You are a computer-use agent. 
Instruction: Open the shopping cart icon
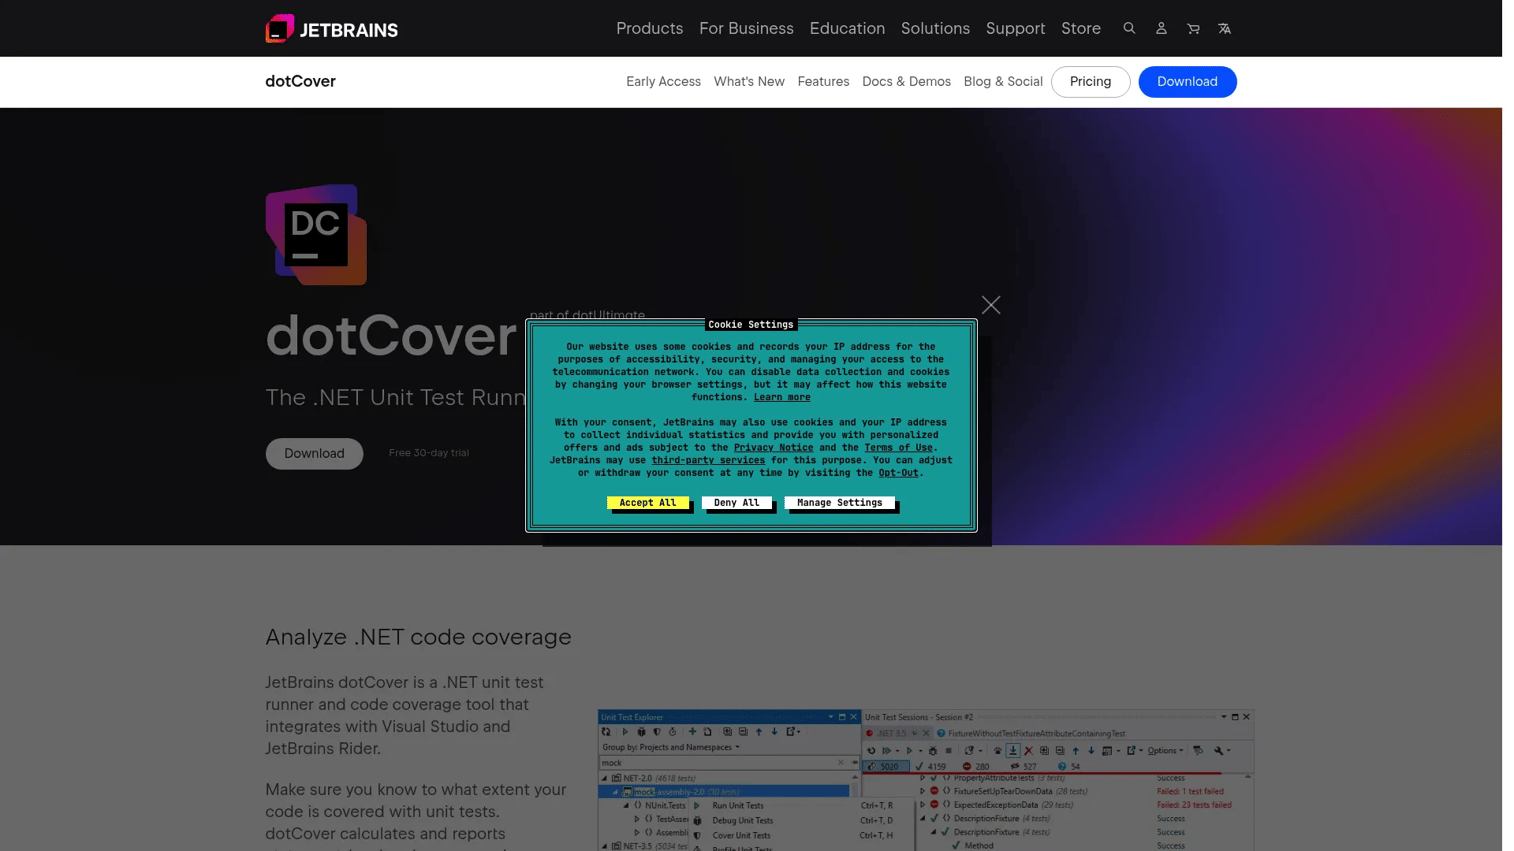click(x=1193, y=28)
